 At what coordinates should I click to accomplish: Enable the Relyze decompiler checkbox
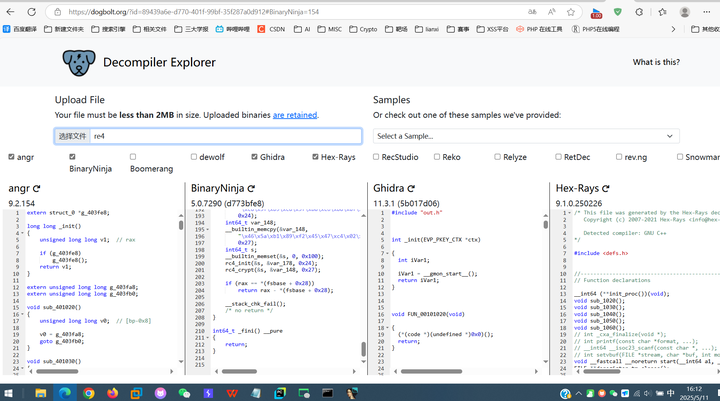tap(497, 157)
